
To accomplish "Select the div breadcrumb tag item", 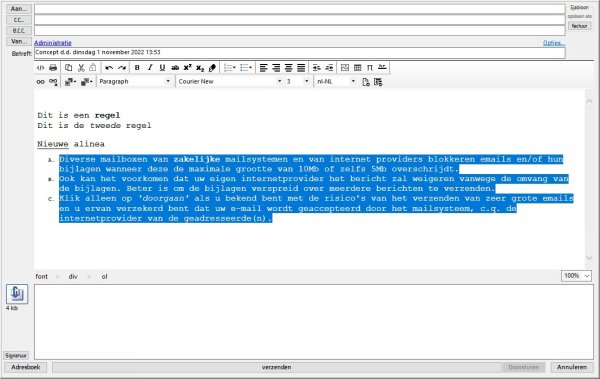I will pos(73,276).
